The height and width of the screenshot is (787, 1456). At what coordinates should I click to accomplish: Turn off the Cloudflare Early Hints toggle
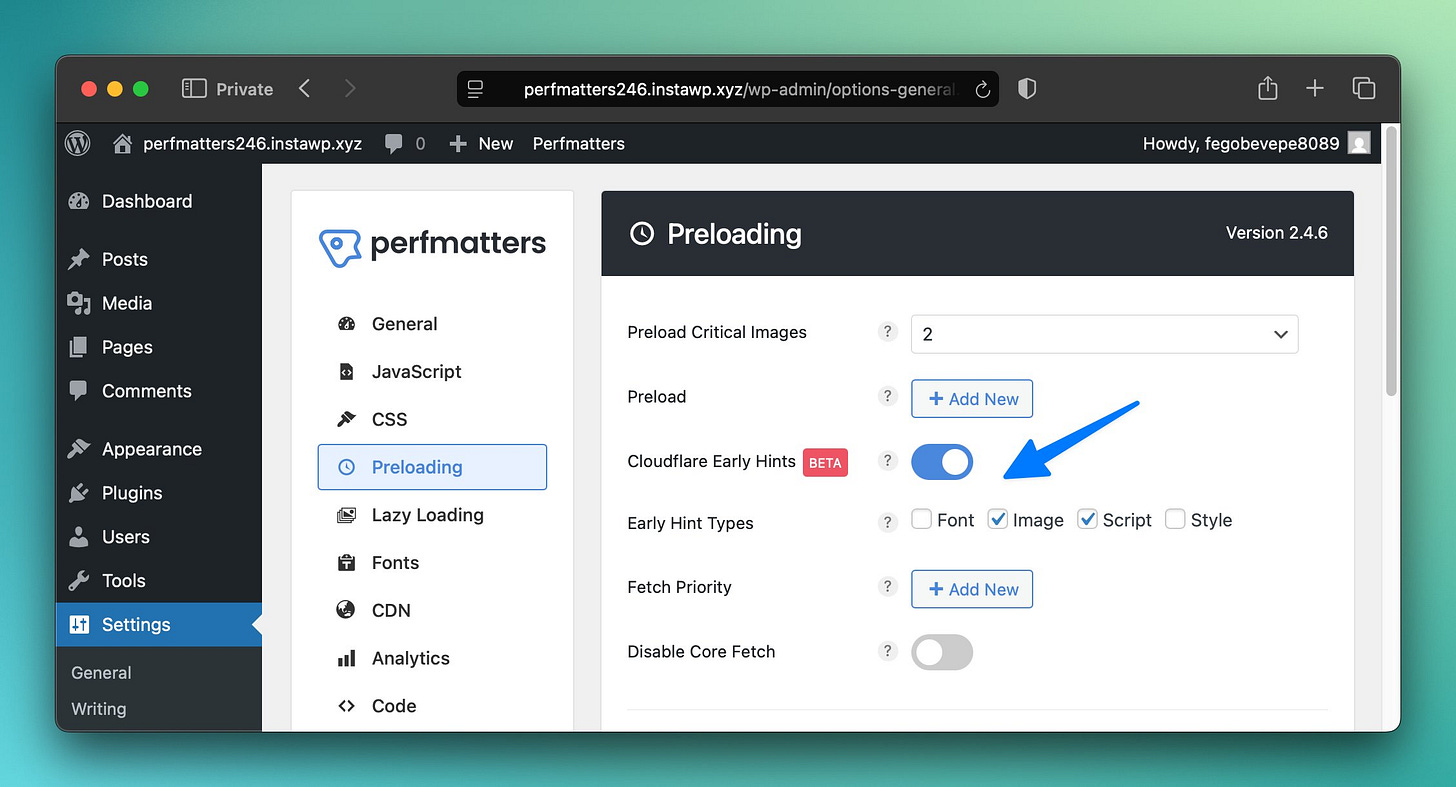coord(942,461)
